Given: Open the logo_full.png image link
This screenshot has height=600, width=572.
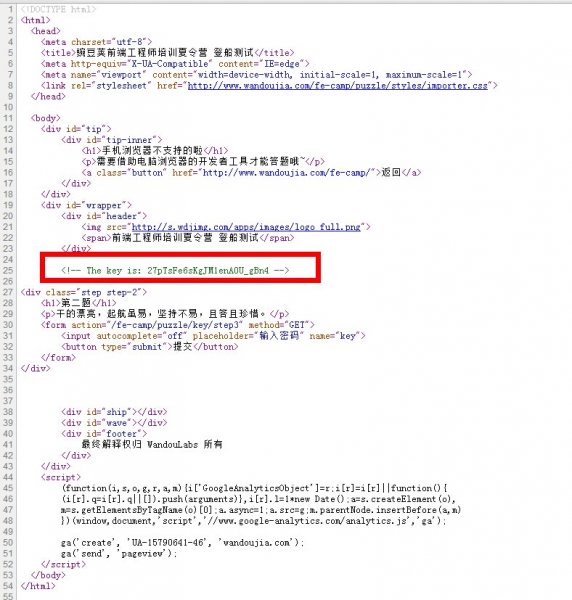Looking at the screenshot, I should [246, 227].
